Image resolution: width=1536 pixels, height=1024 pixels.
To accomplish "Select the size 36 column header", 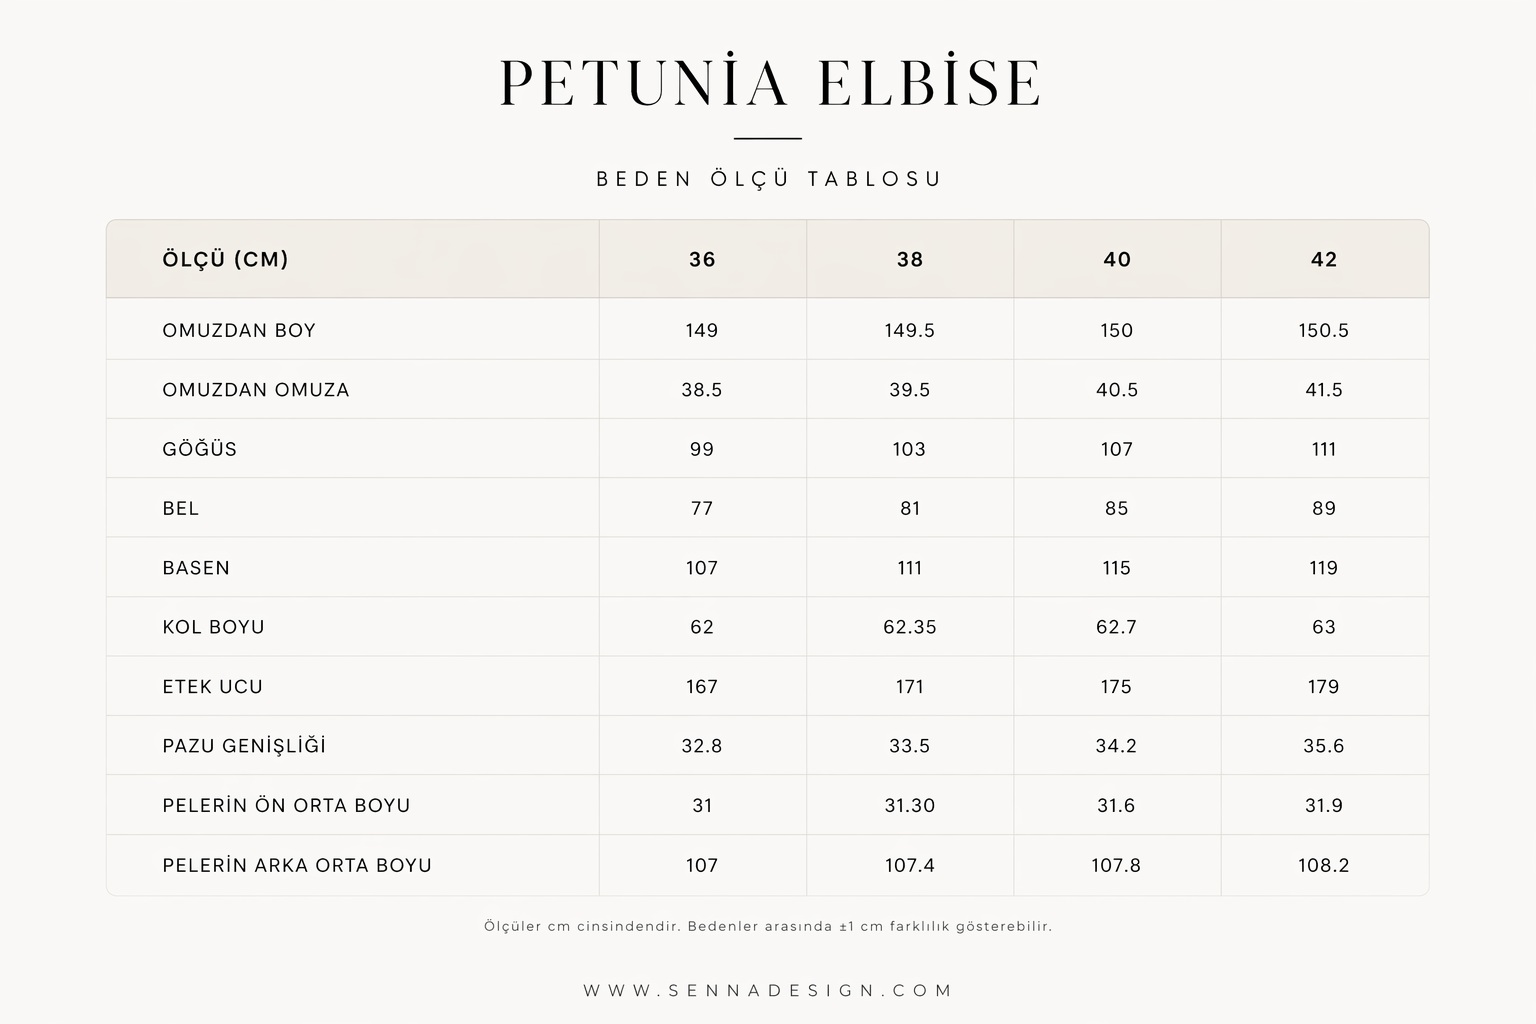I will click(x=702, y=260).
